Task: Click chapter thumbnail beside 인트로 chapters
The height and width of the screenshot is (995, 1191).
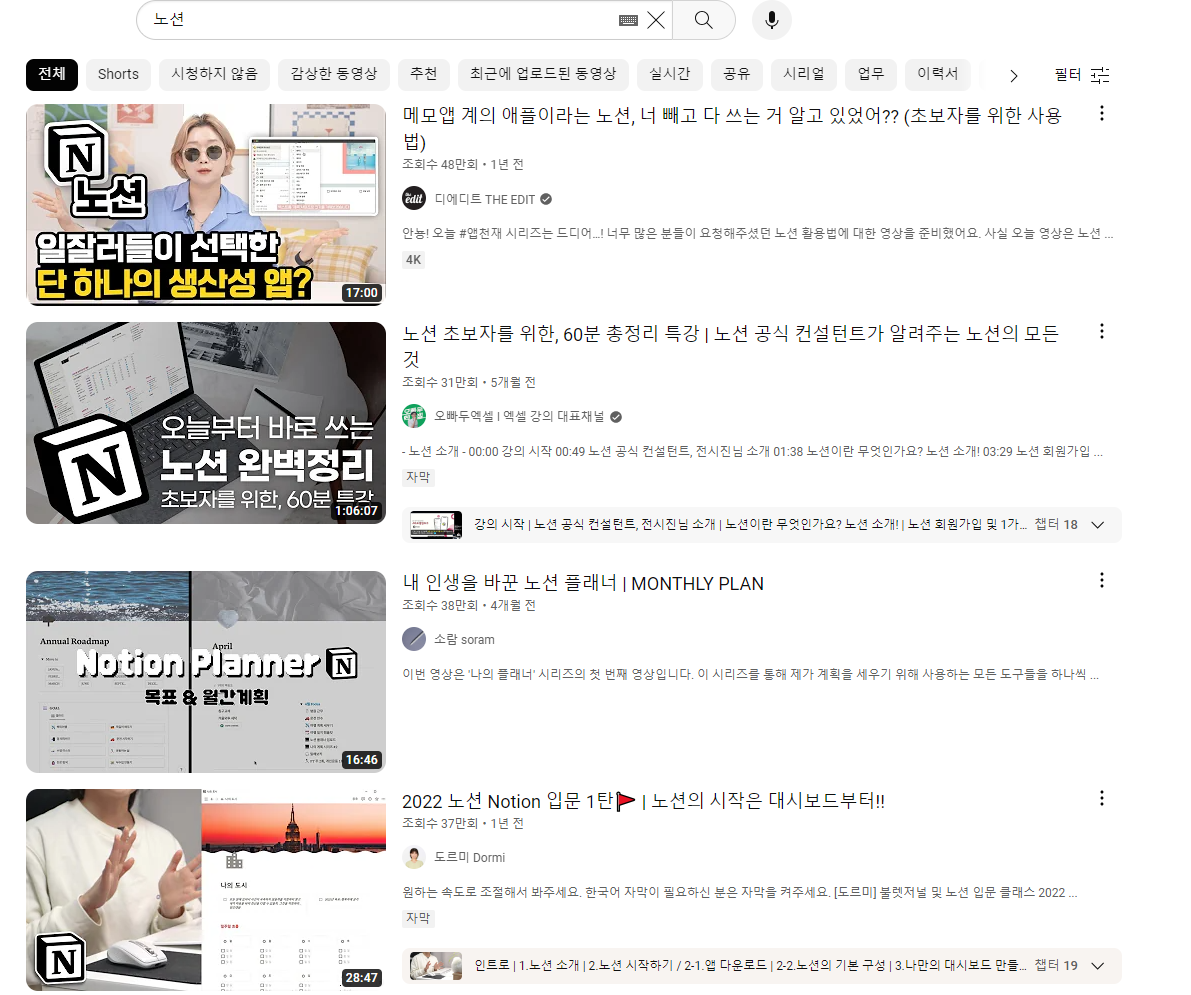Action: [436, 965]
